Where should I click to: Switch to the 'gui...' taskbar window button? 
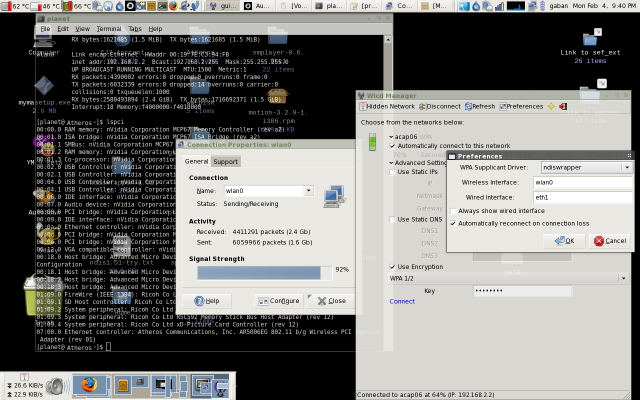click(x=223, y=6)
